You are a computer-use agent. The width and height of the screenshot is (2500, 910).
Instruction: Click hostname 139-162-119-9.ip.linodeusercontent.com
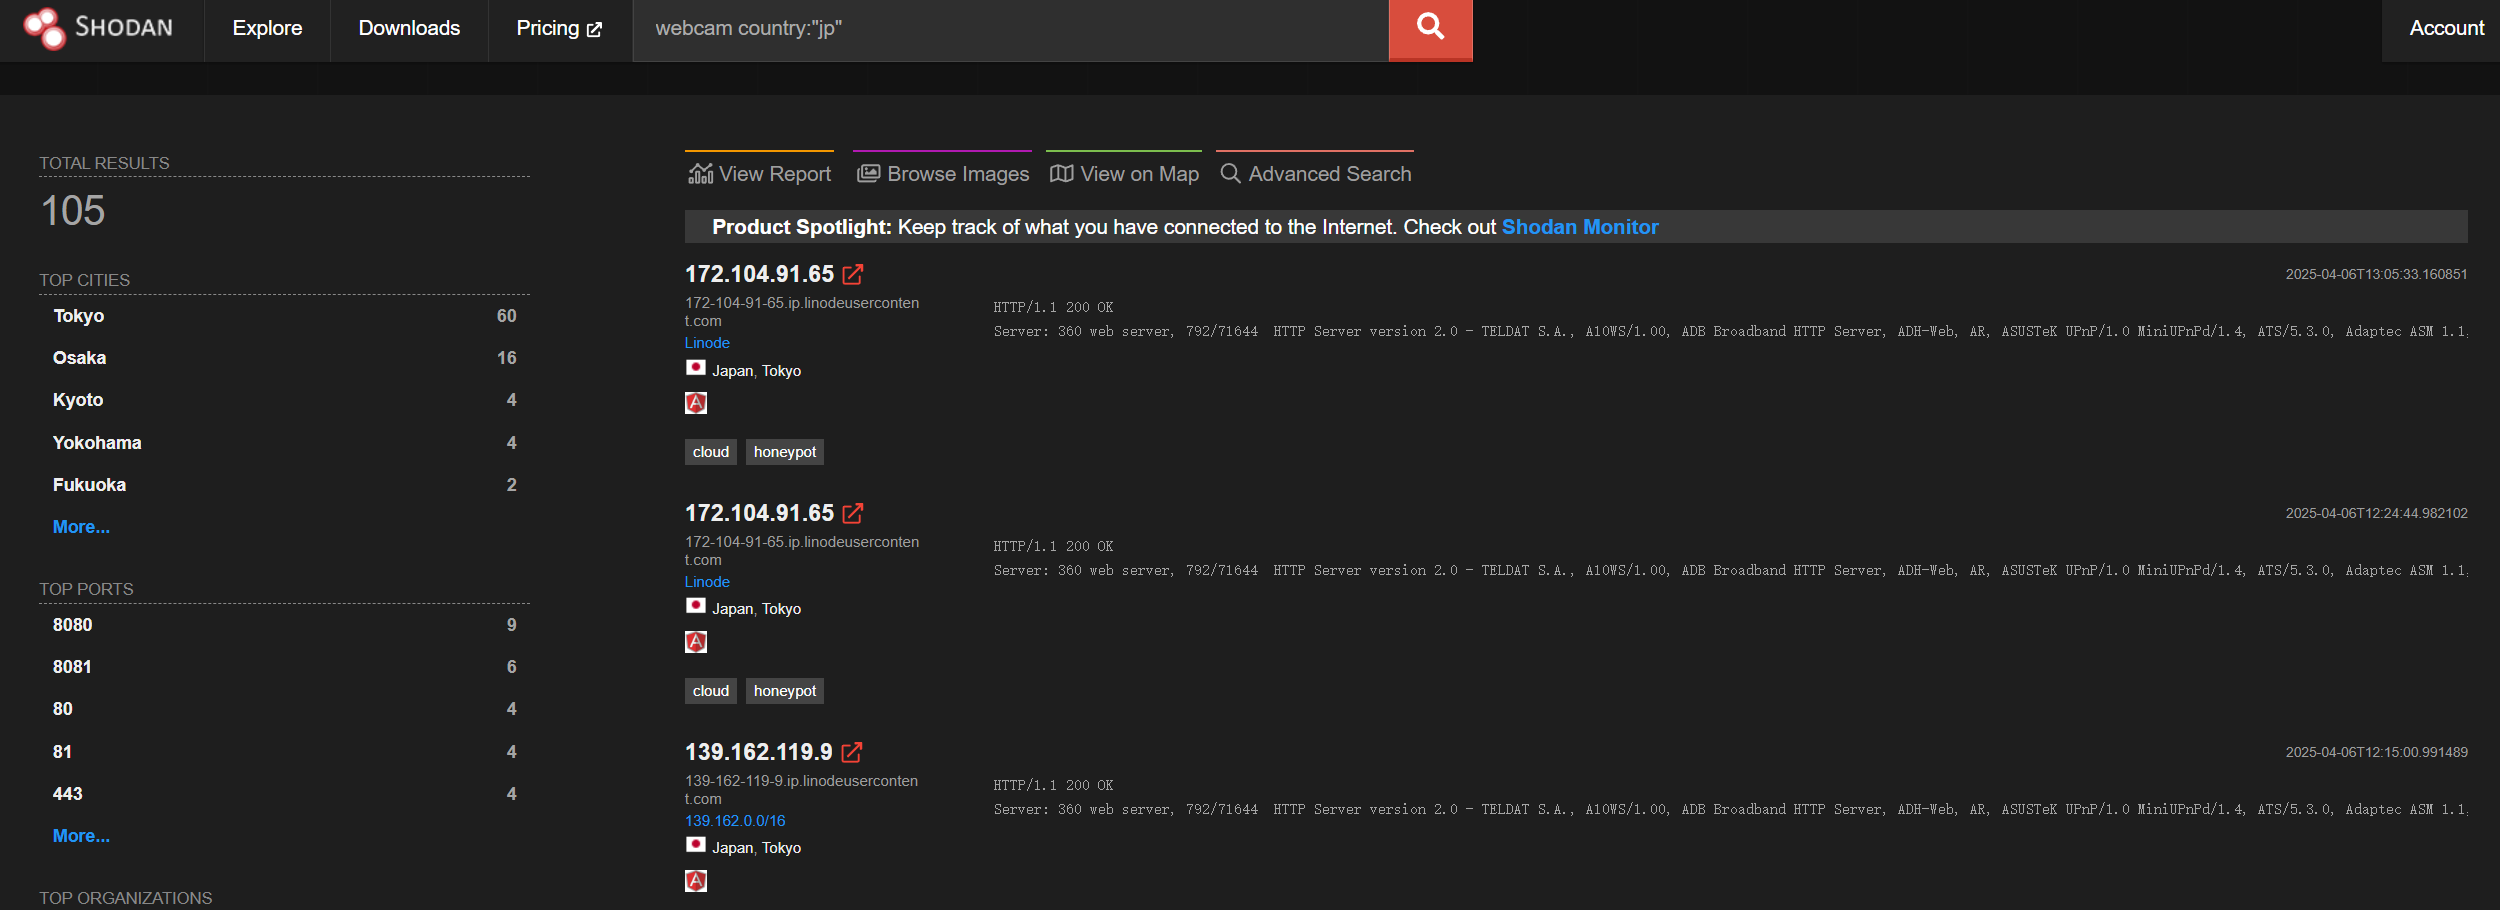click(801, 790)
